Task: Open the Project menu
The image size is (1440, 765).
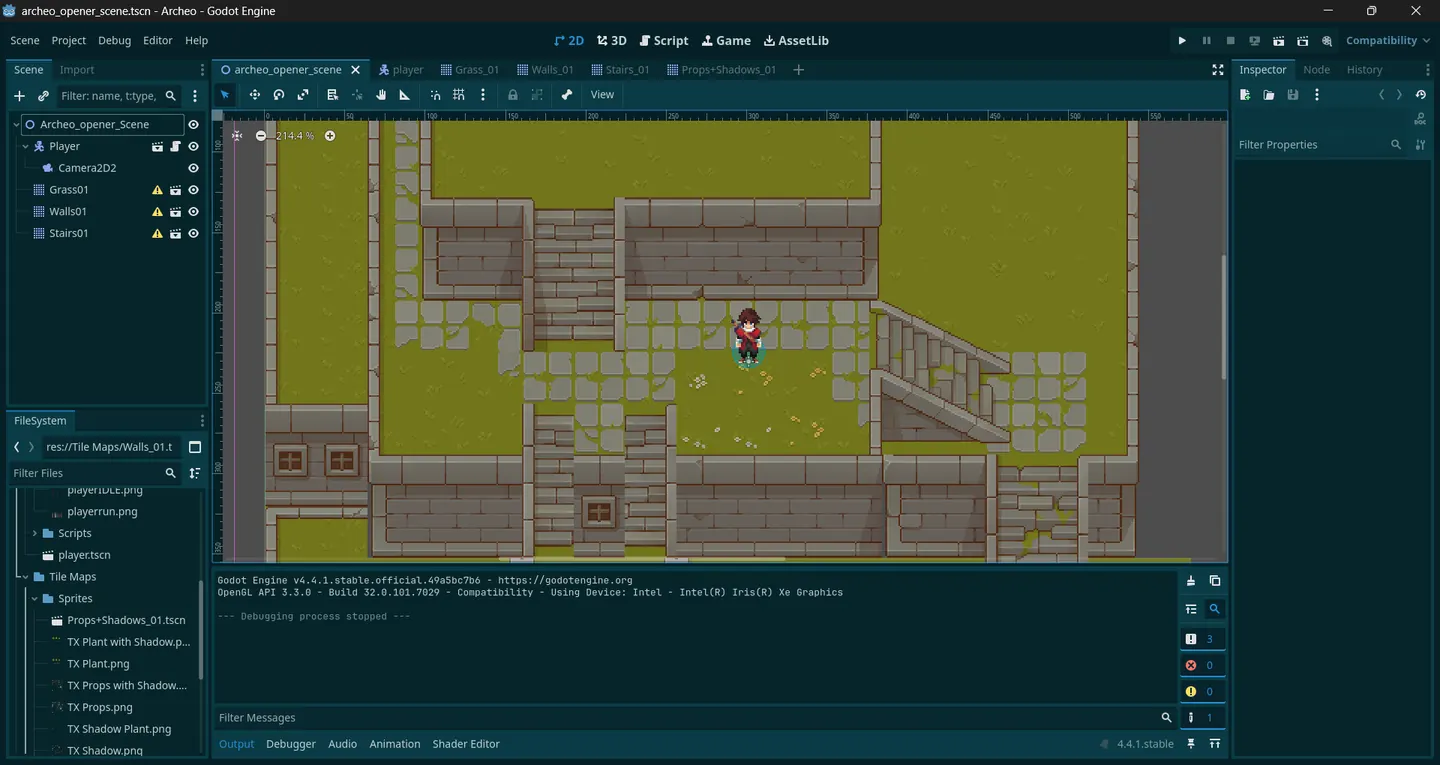Action: coord(67,40)
